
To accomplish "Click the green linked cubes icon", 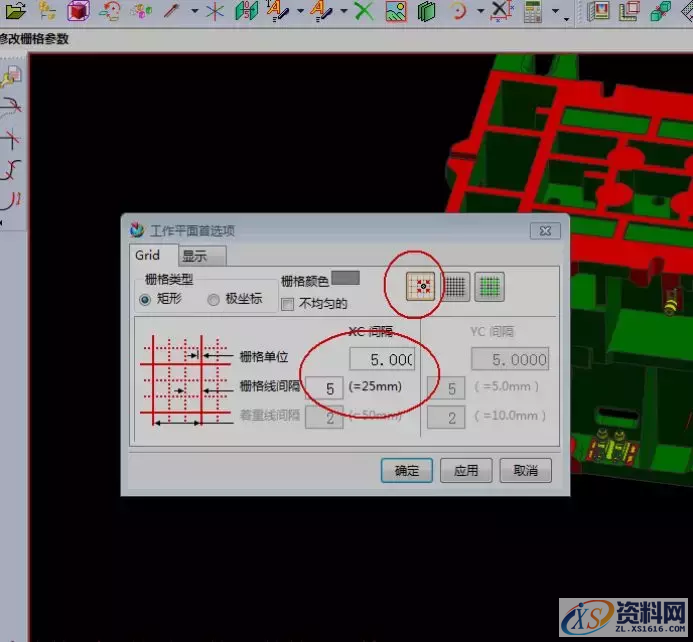I will coord(661,11).
